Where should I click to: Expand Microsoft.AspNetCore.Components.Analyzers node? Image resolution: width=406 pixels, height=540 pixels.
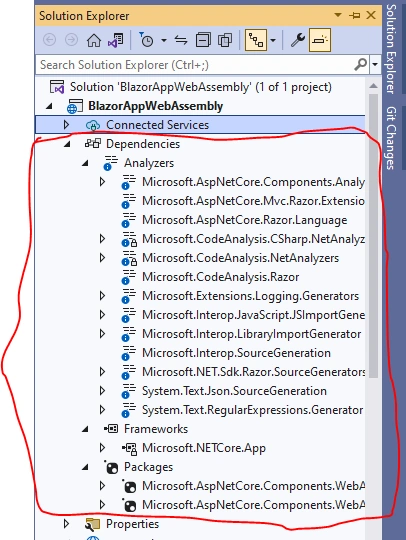[102, 182]
